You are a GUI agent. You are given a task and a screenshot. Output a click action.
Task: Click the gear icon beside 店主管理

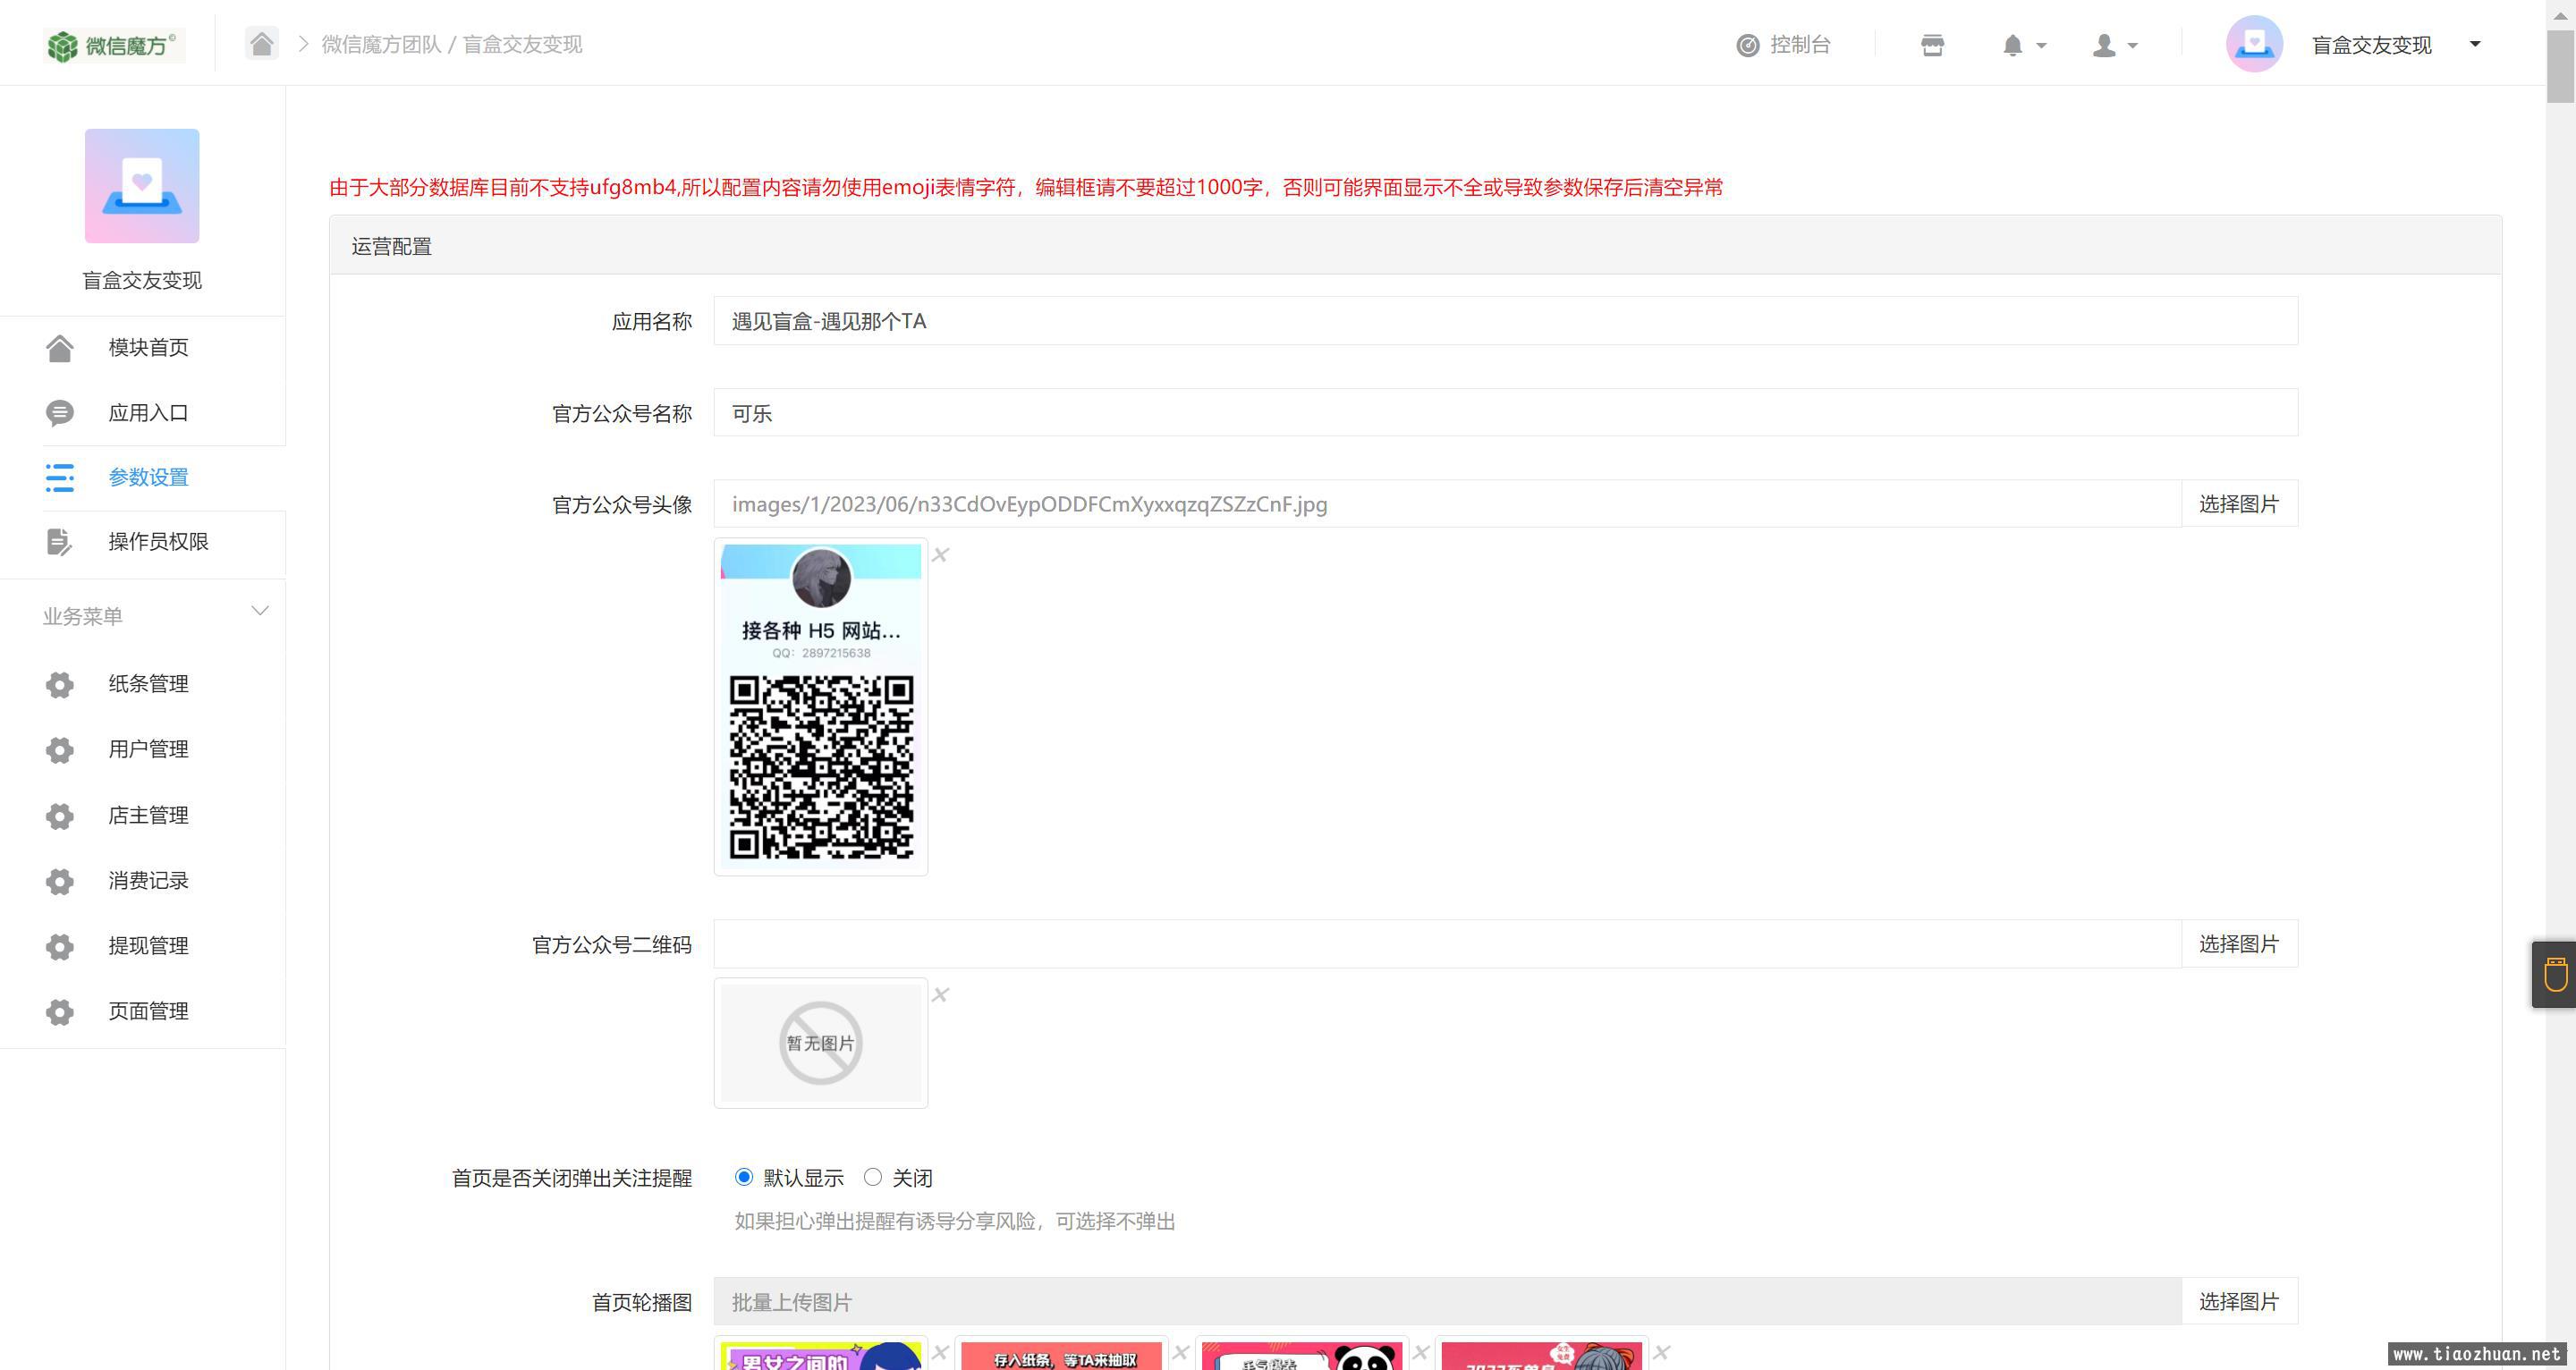60,816
